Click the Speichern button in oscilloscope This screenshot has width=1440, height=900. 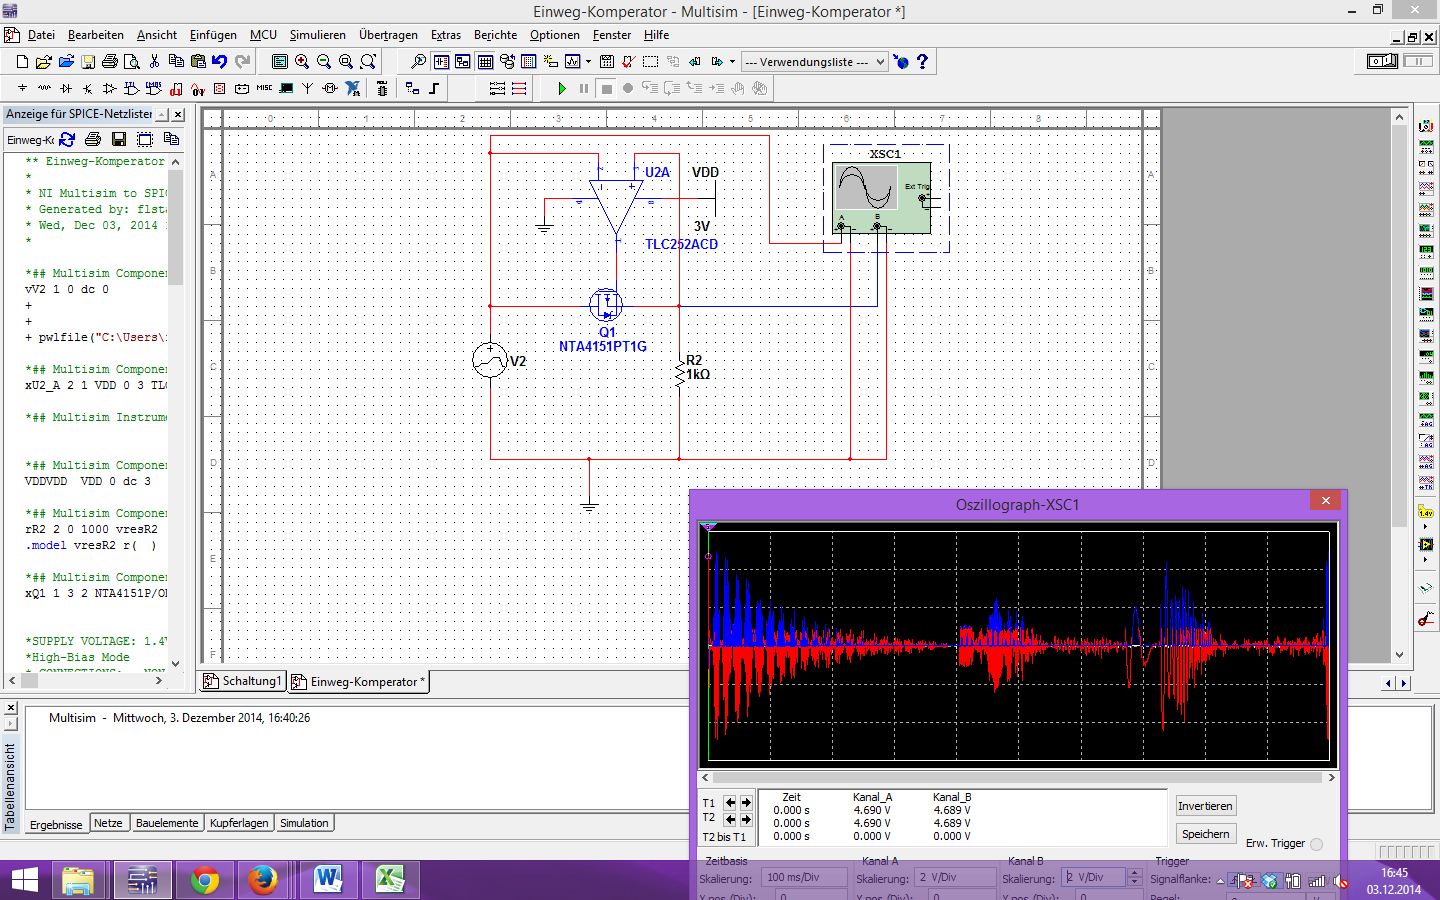(x=1205, y=834)
